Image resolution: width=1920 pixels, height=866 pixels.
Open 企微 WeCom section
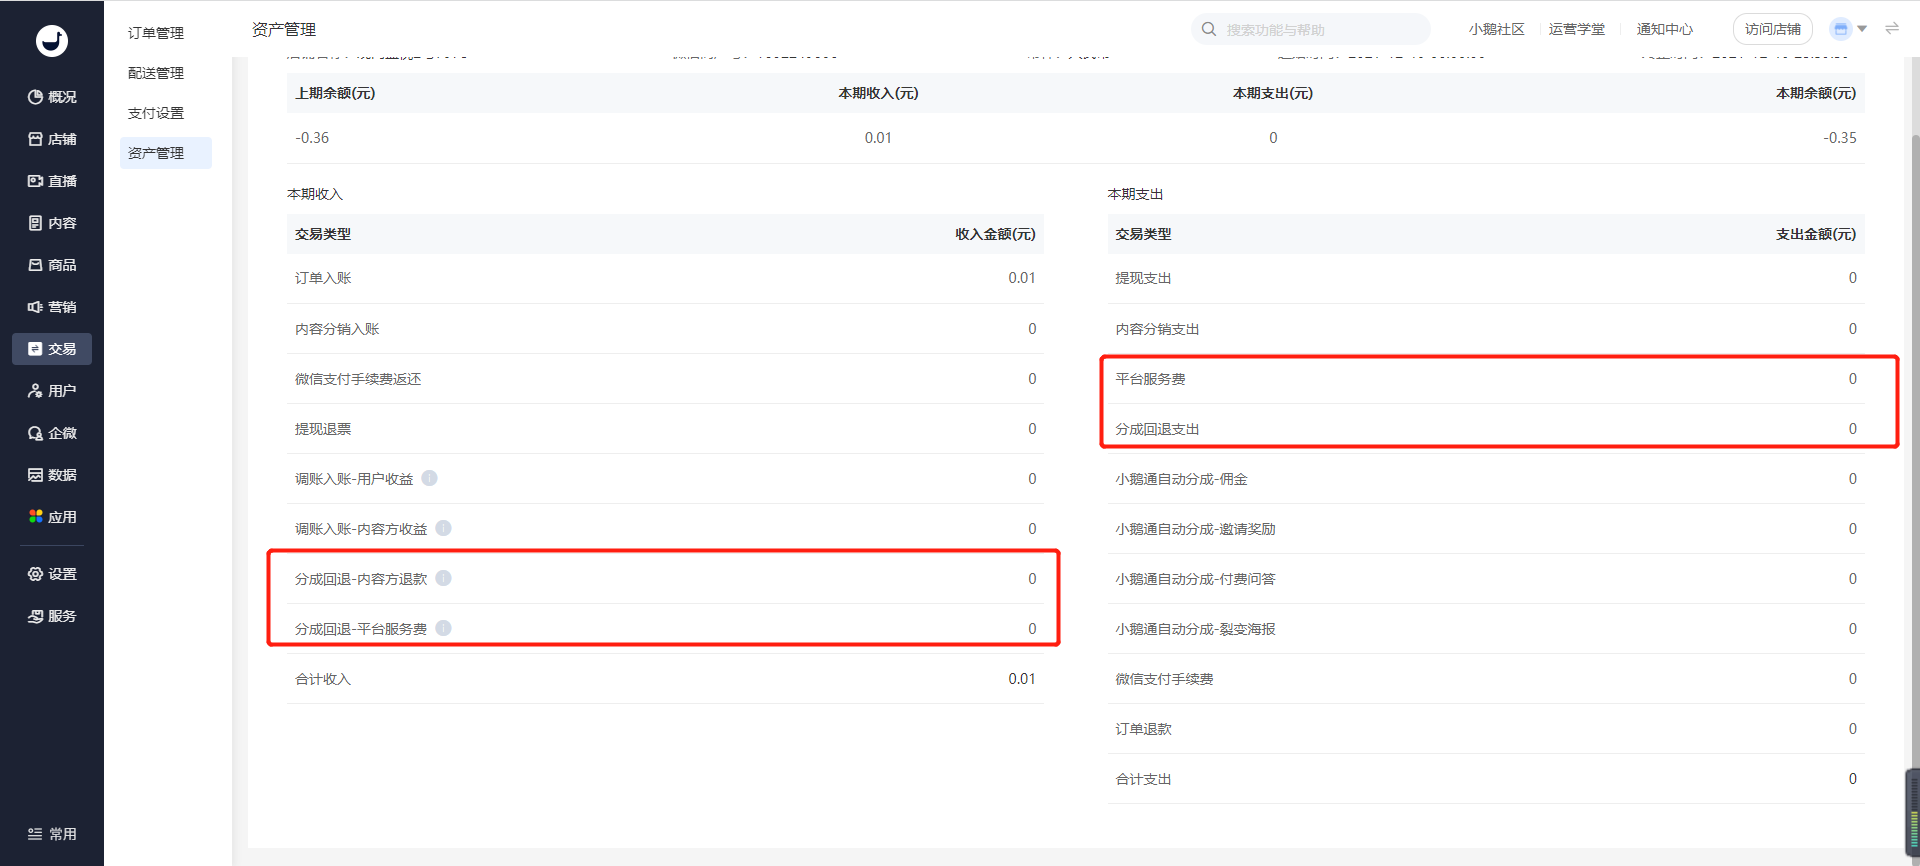52,433
